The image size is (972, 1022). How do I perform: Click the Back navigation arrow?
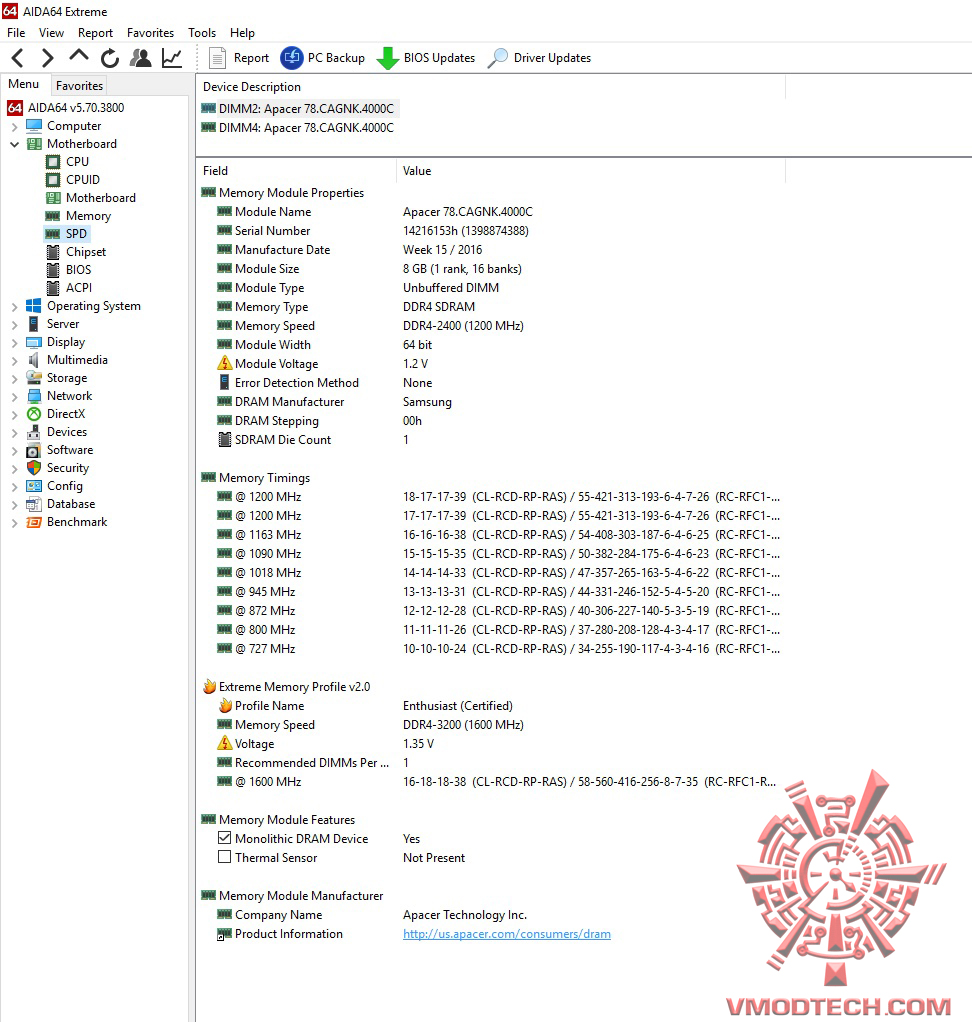coord(18,58)
